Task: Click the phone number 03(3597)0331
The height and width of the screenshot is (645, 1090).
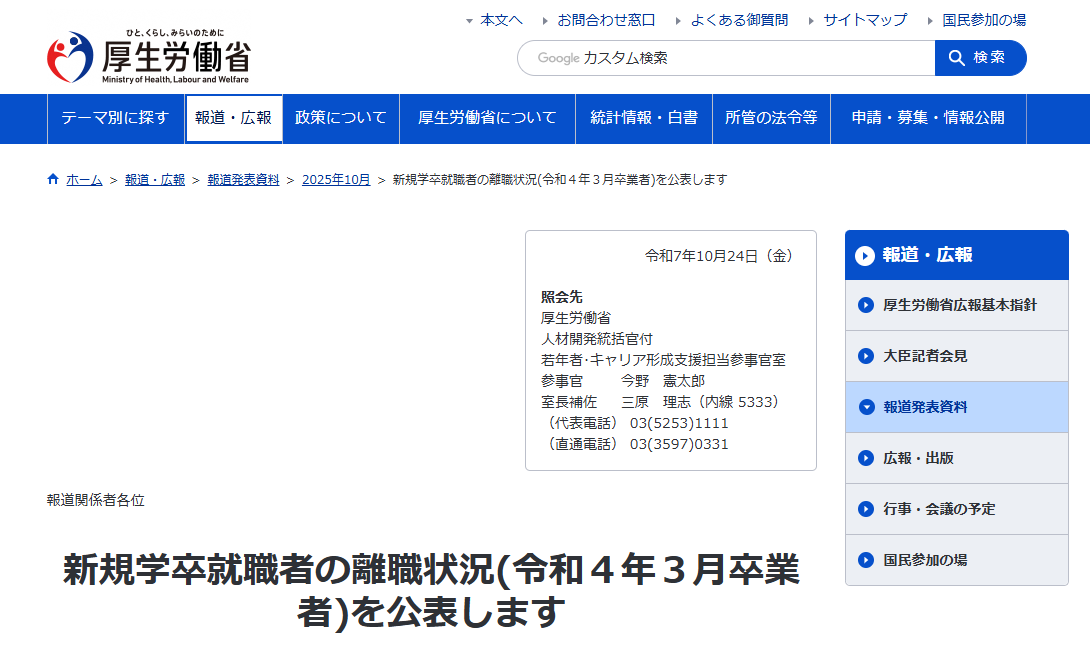Action: point(679,444)
